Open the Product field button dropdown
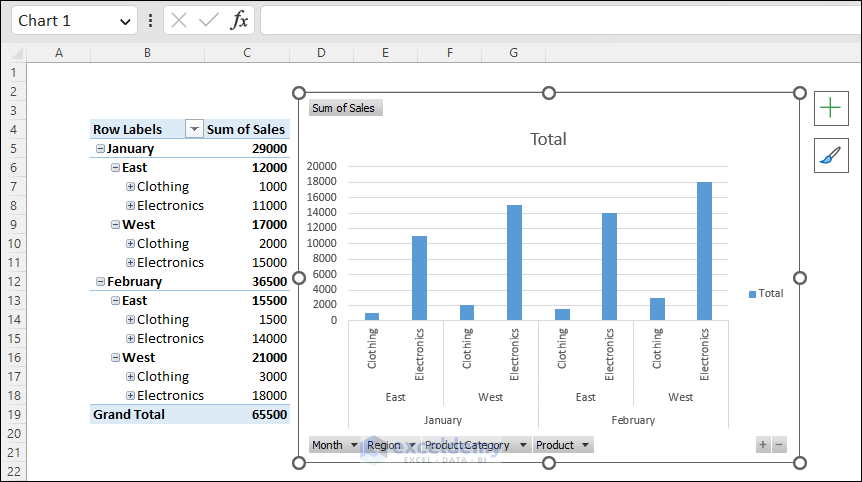The height and width of the screenshot is (482, 862). point(585,445)
